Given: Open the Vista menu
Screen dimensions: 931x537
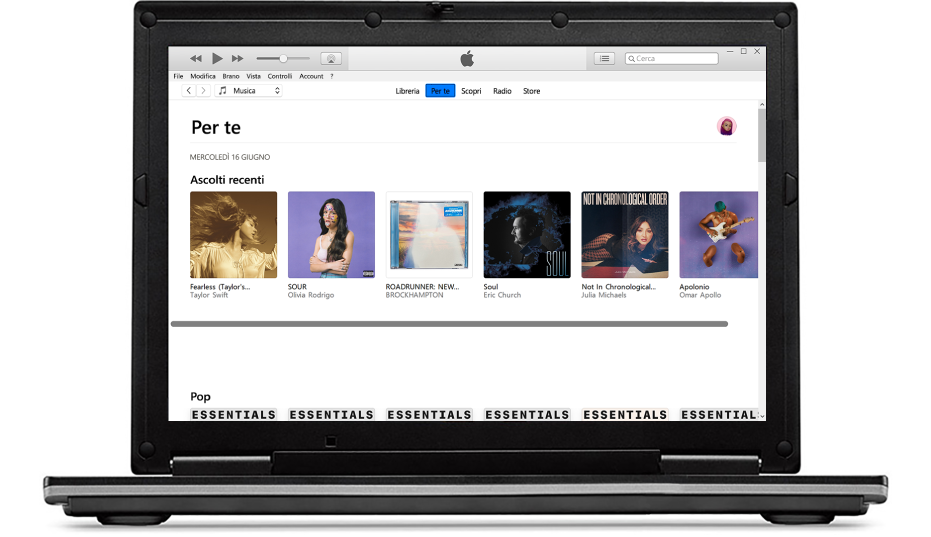Looking at the screenshot, I should pos(254,76).
